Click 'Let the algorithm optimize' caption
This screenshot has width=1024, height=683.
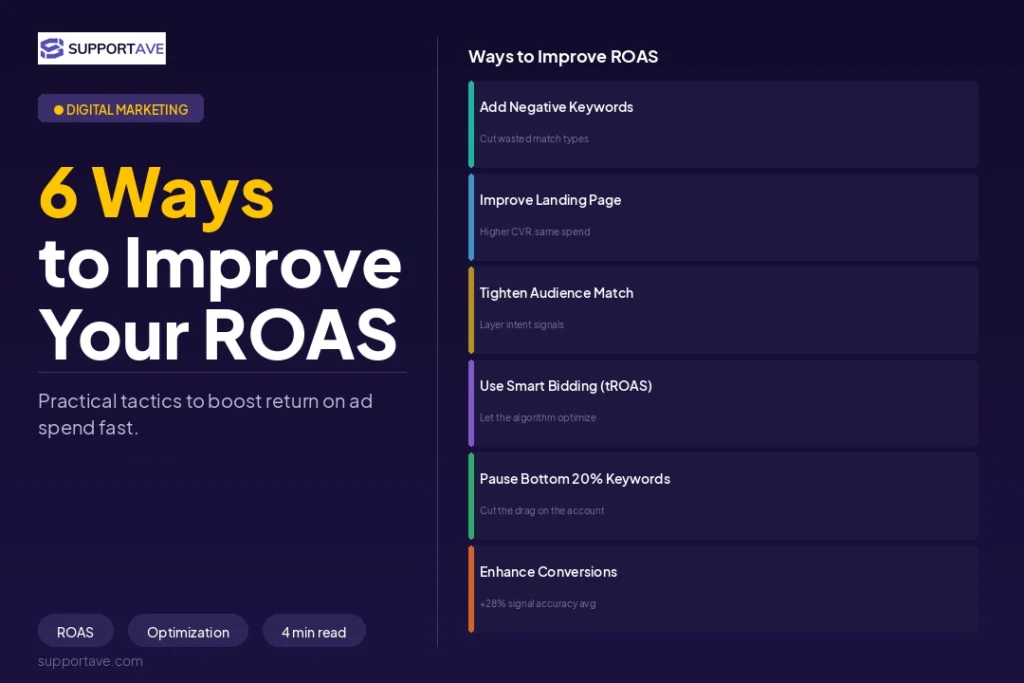(x=537, y=417)
